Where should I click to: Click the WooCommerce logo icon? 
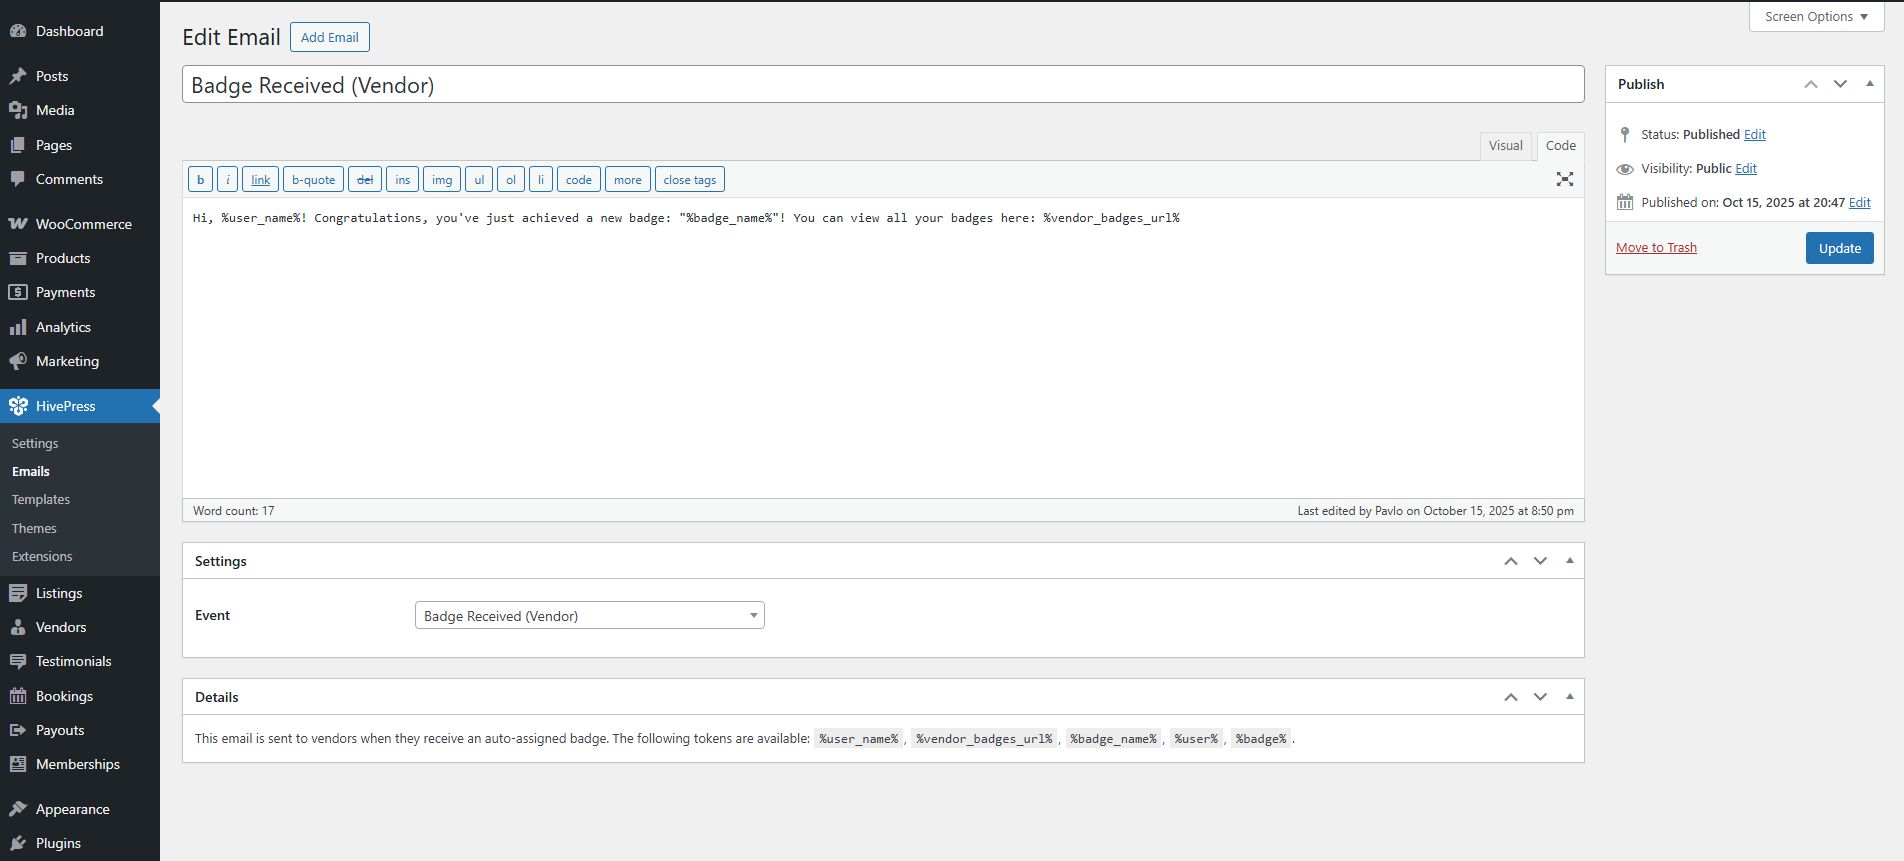pos(18,224)
